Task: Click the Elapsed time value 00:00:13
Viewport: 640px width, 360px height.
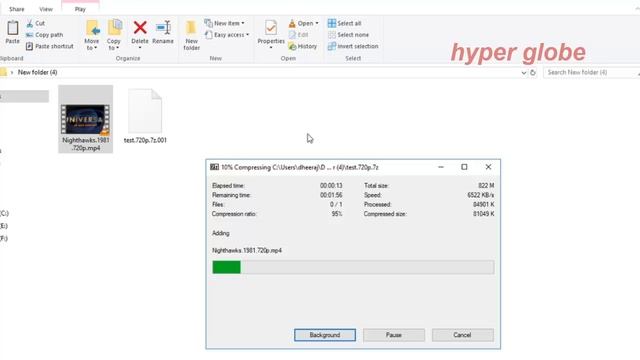Action: click(x=331, y=186)
